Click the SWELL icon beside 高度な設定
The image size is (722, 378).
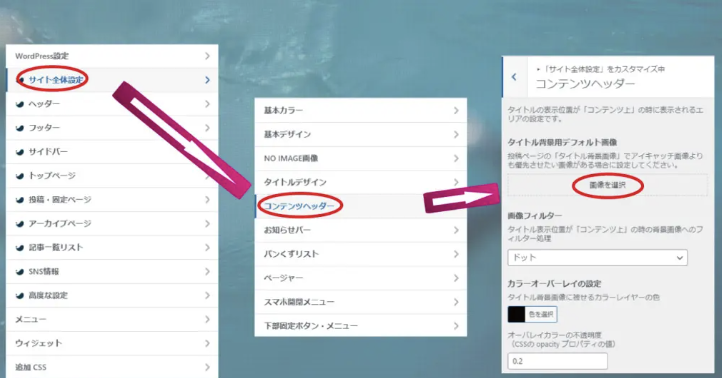tap(20, 296)
